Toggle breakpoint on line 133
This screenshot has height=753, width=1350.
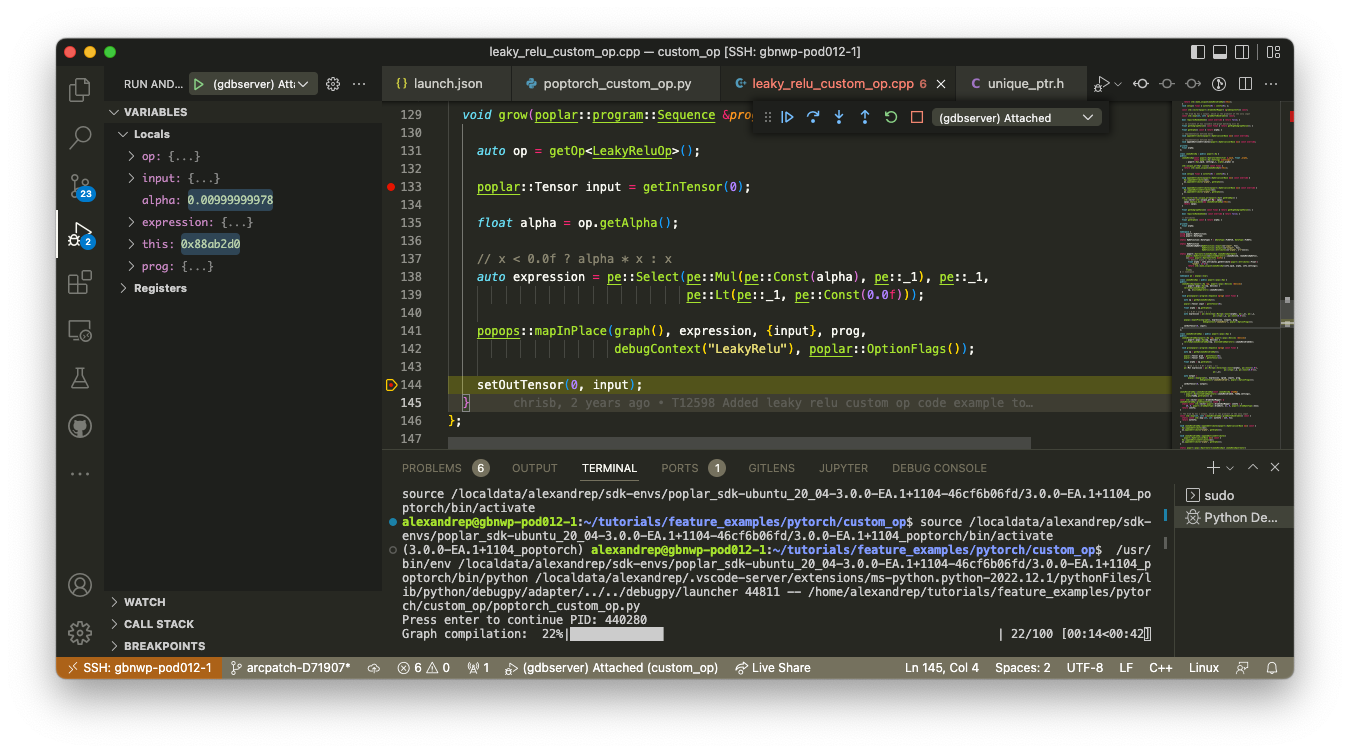[x=390, y=187]
